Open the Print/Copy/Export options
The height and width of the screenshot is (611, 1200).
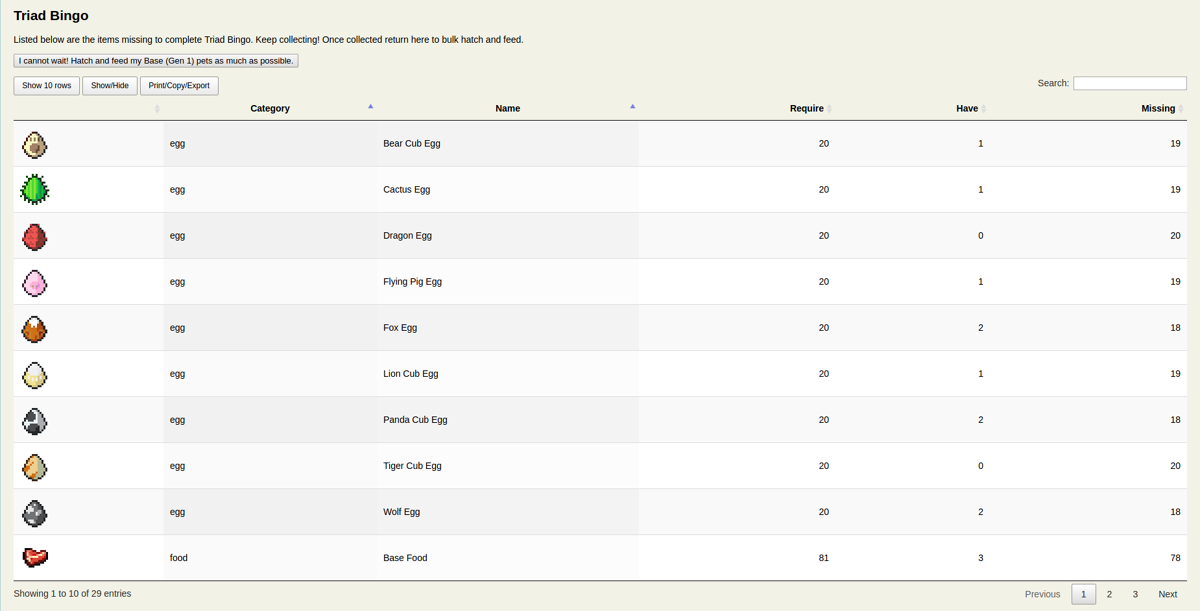[179, 85]
